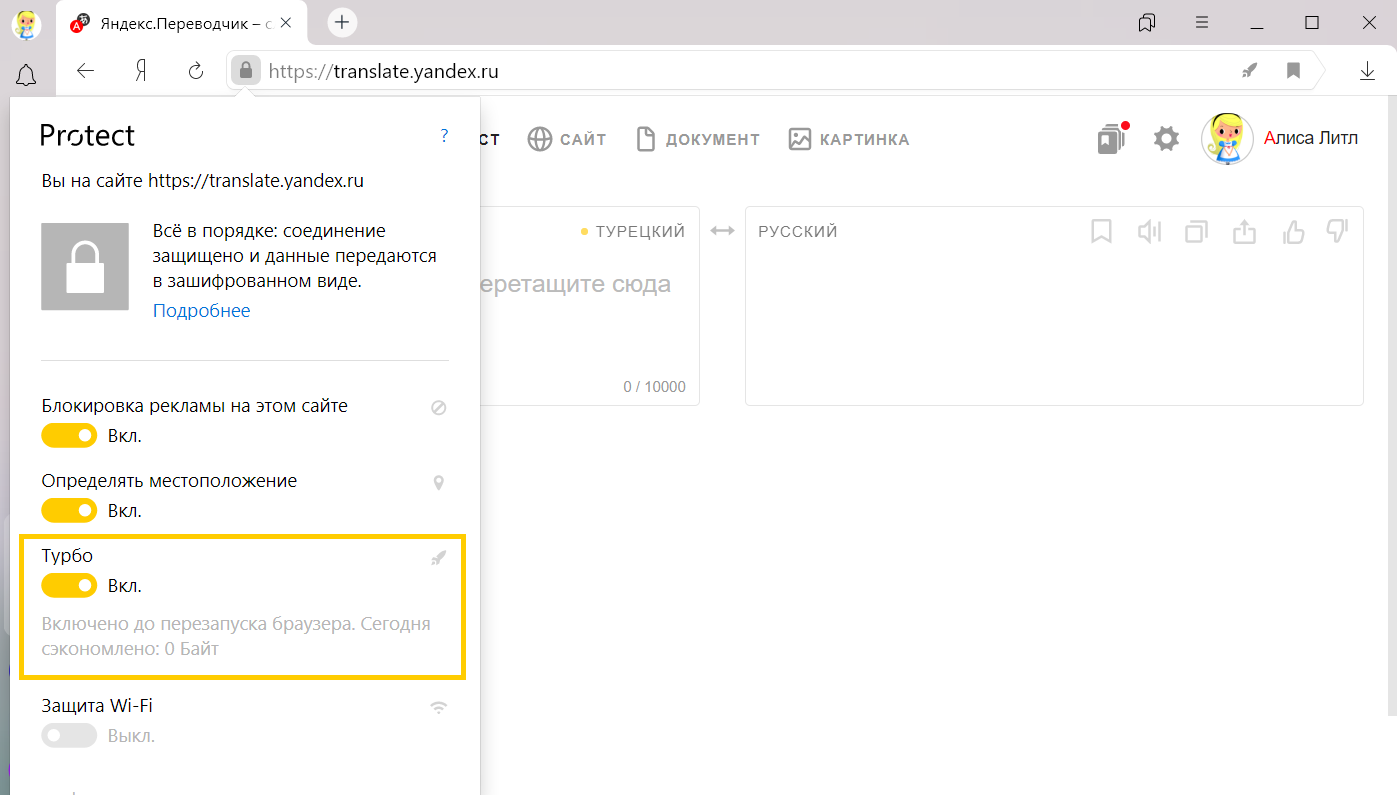Click the Алиса Литл username

[x=1311, y=138]
